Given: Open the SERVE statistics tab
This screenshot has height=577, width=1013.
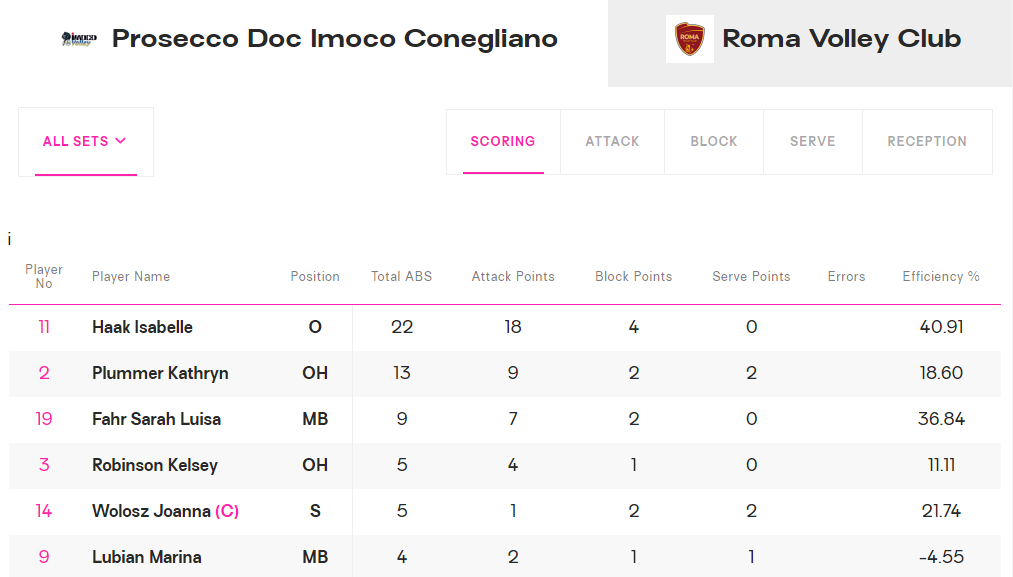Looking at the screenshot, I should click(x=812, y=142).
